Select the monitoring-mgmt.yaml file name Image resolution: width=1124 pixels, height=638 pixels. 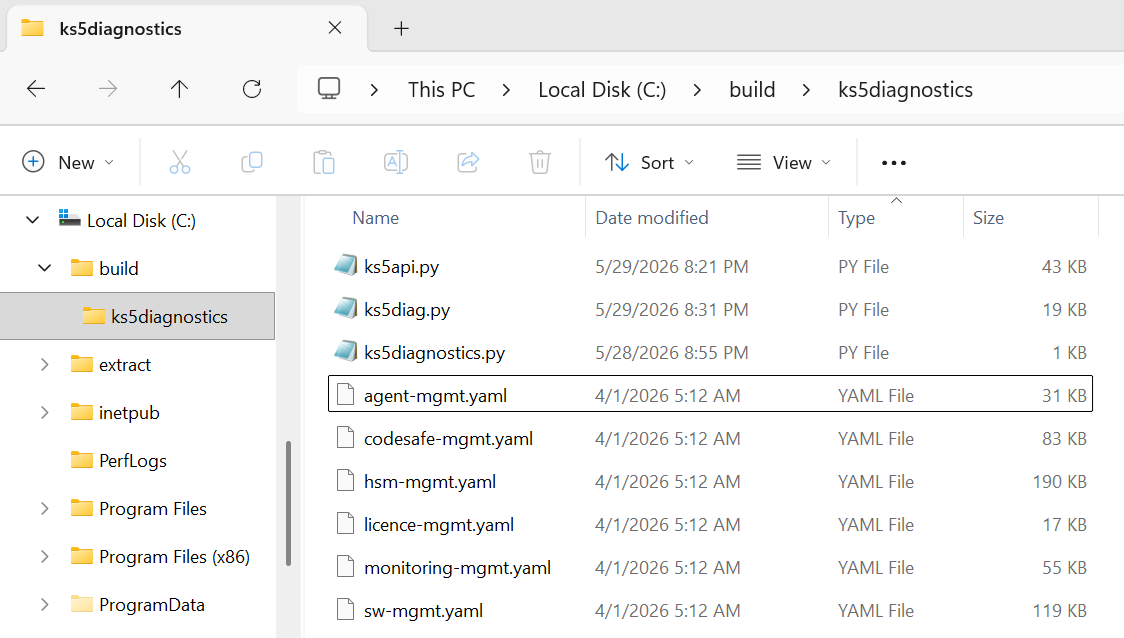pos(457,568)
